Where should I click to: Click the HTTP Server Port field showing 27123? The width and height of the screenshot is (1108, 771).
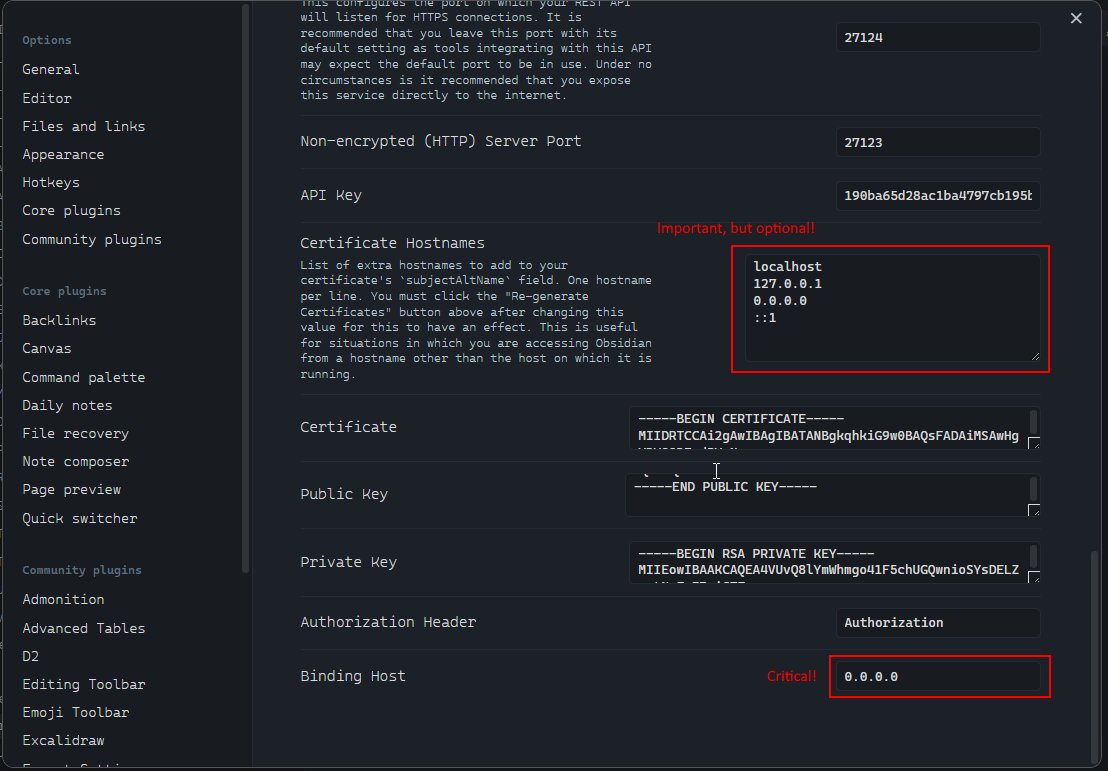(x=937, y=141)
